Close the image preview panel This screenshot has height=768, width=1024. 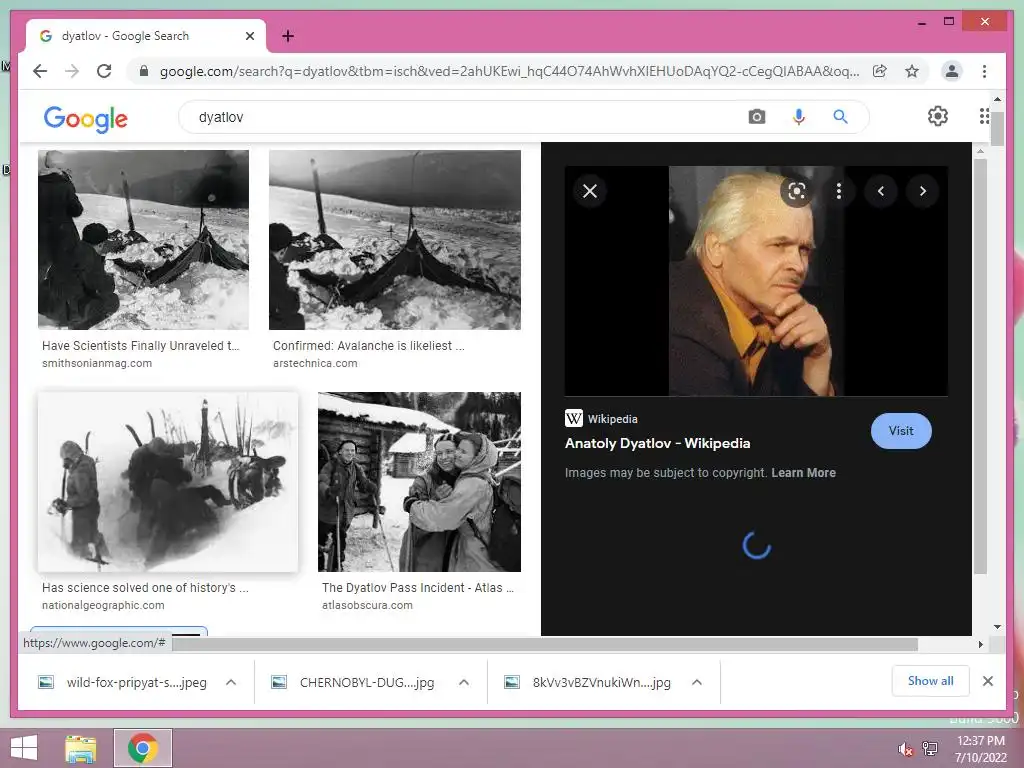coord(590,191)
